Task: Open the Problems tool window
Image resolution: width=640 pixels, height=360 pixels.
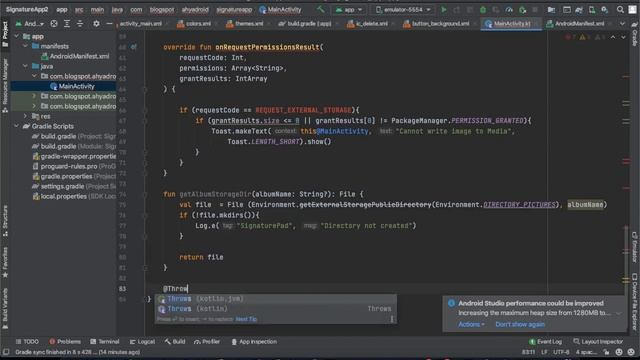Action: click(65, 342)
